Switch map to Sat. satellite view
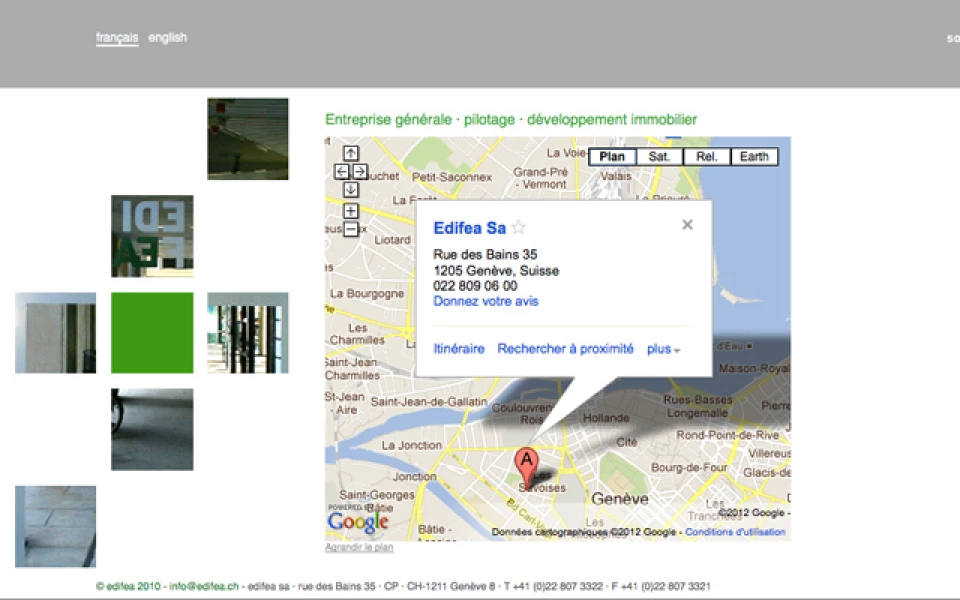This screenshot has width=960, height=600. (659, 157)
